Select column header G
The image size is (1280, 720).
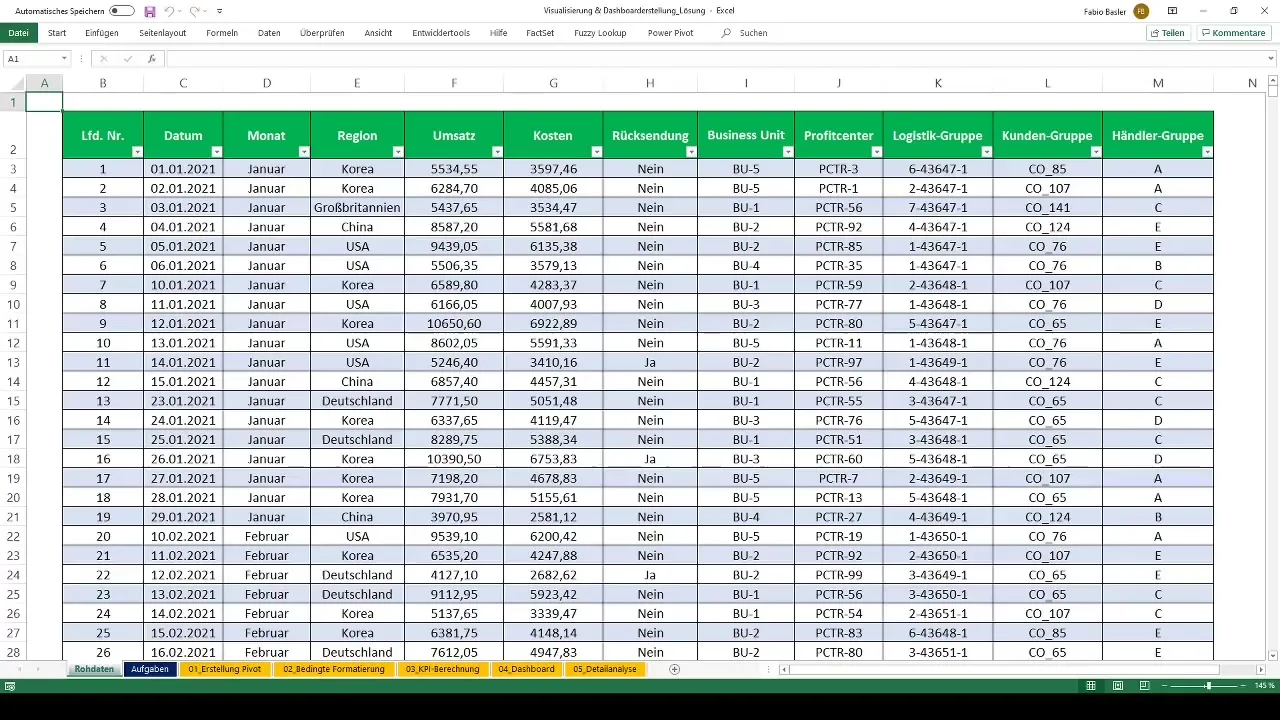tap(553, 84)
